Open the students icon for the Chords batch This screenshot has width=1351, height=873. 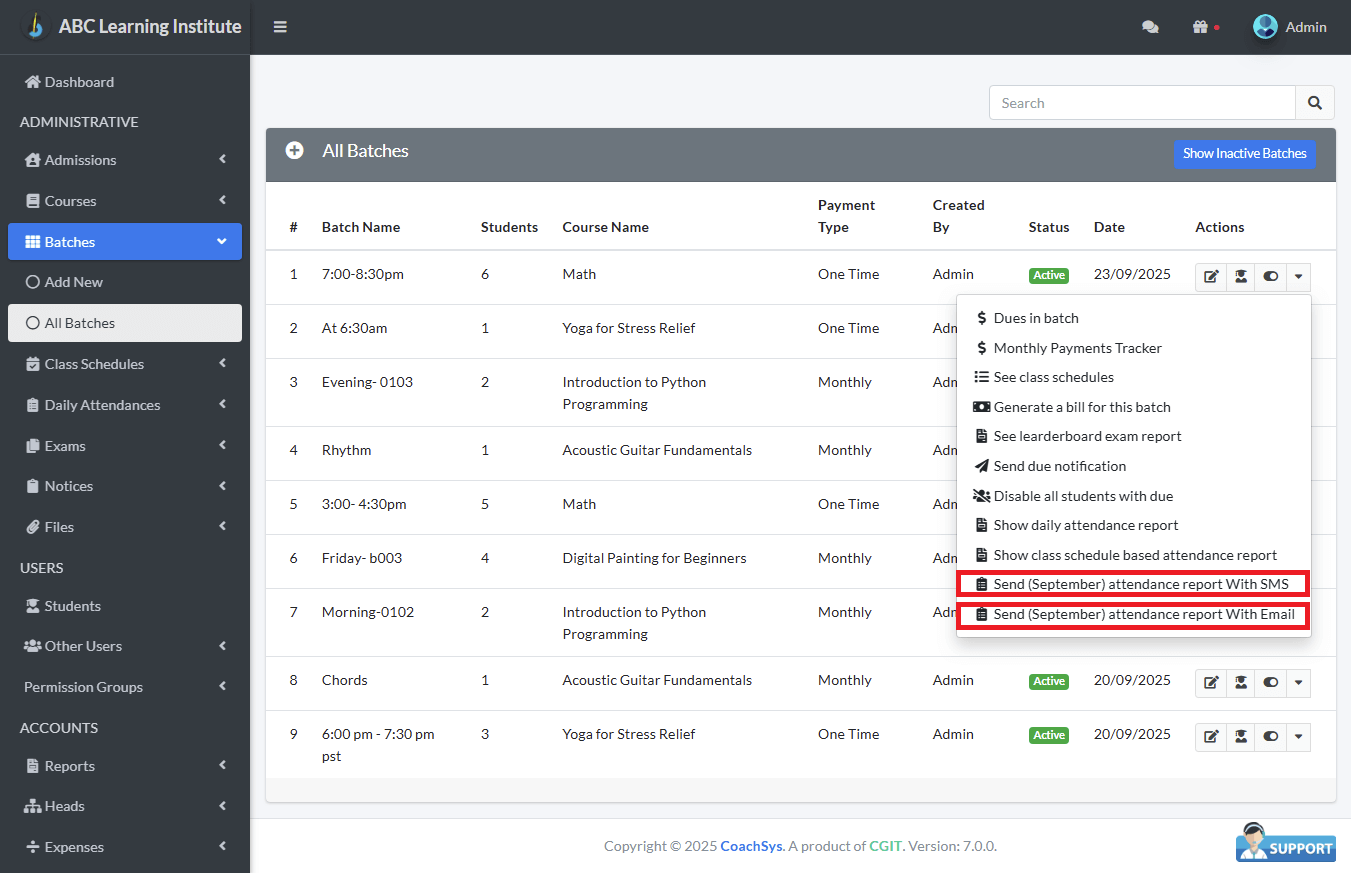click(1241, 683)
